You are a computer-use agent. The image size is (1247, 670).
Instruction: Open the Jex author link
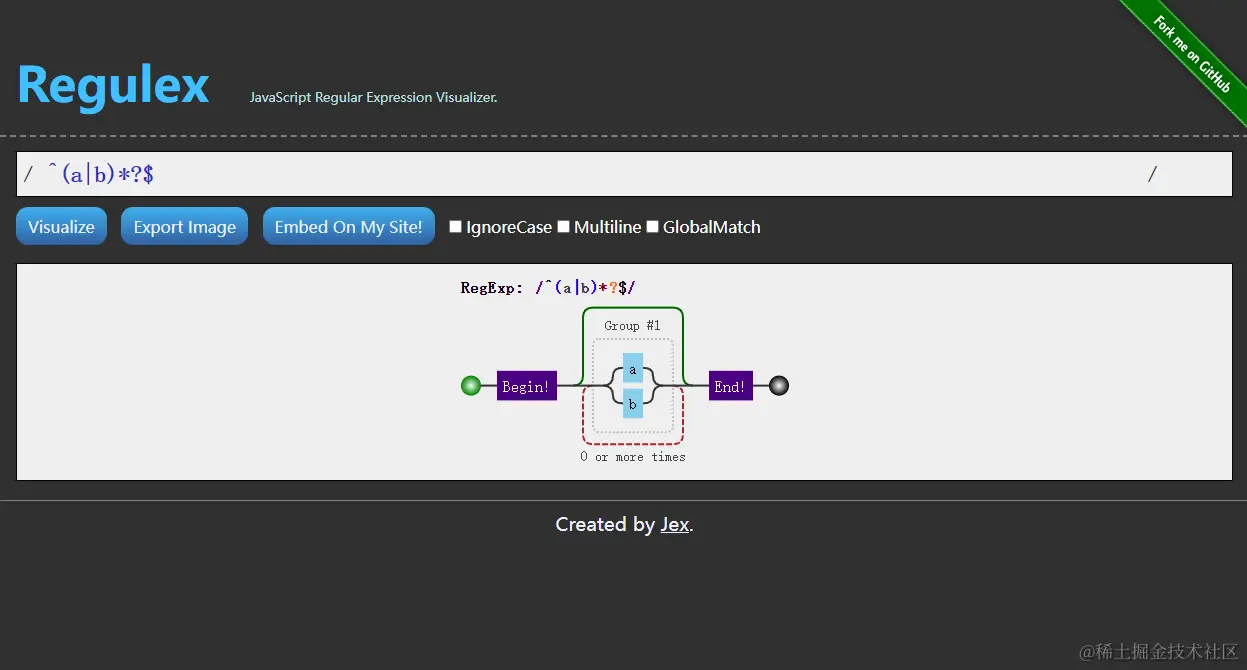point(674,524)
